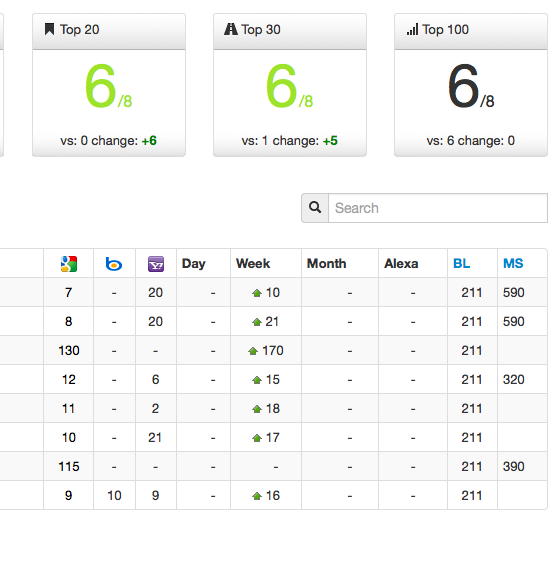This screenshot has width=548, height=564.
Task: Click the MS value 320 cell
Action: click(513, 379)
